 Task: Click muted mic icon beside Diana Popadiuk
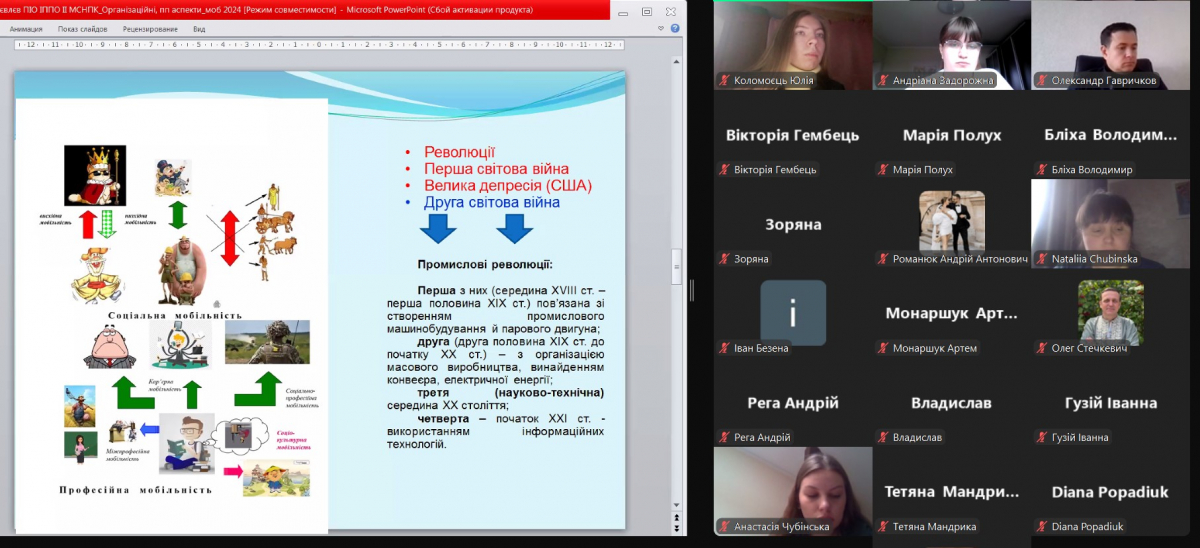point(1041,526)
